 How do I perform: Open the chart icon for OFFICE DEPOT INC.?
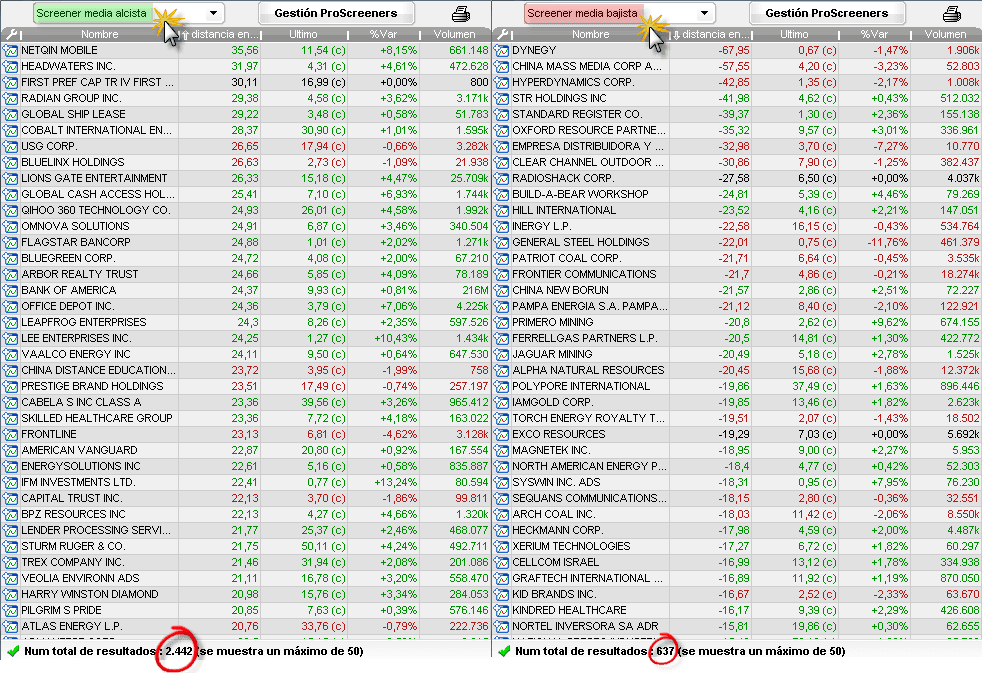(11, 306)
